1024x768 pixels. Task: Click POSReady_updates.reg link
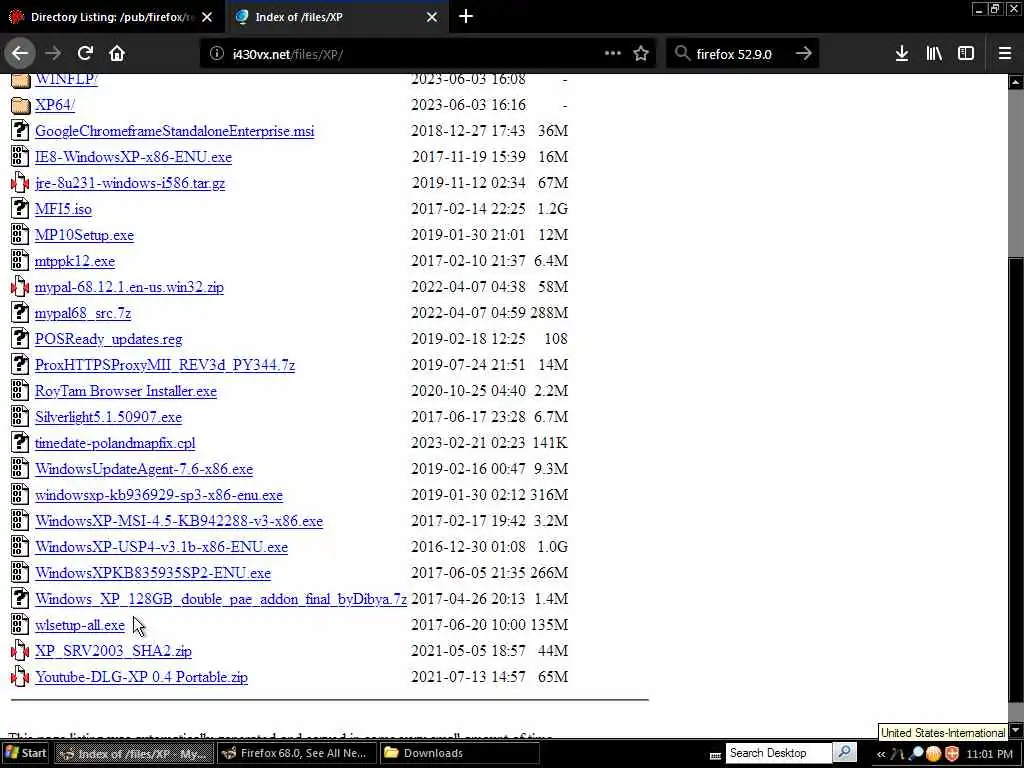tap(108, 339)
